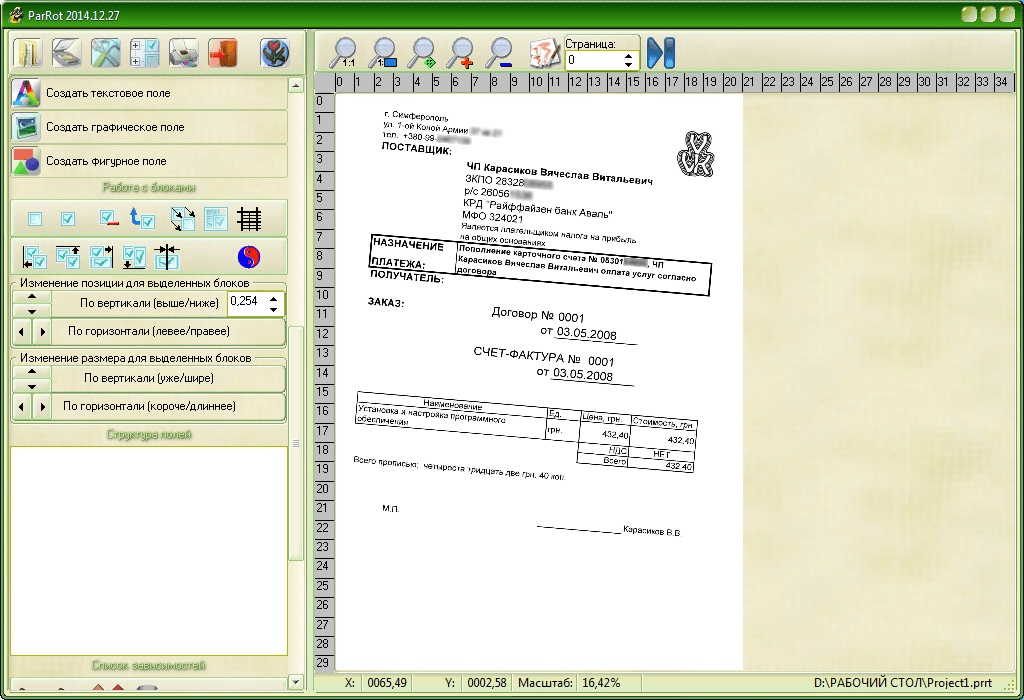Viewport: 1024px width, 700px height.
Task: Click the yin-yang icon
Action: (249, 257)
